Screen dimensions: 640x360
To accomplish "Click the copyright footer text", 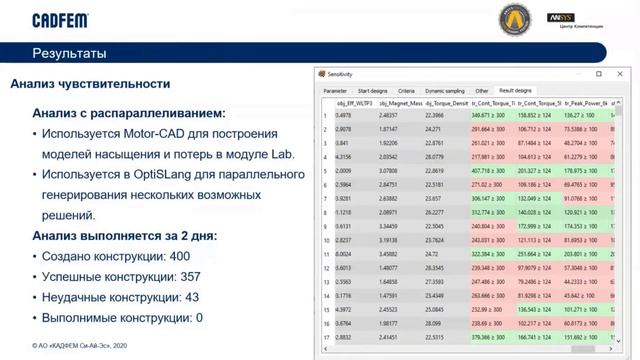I will pyautogui.click(x=80, y=346).
